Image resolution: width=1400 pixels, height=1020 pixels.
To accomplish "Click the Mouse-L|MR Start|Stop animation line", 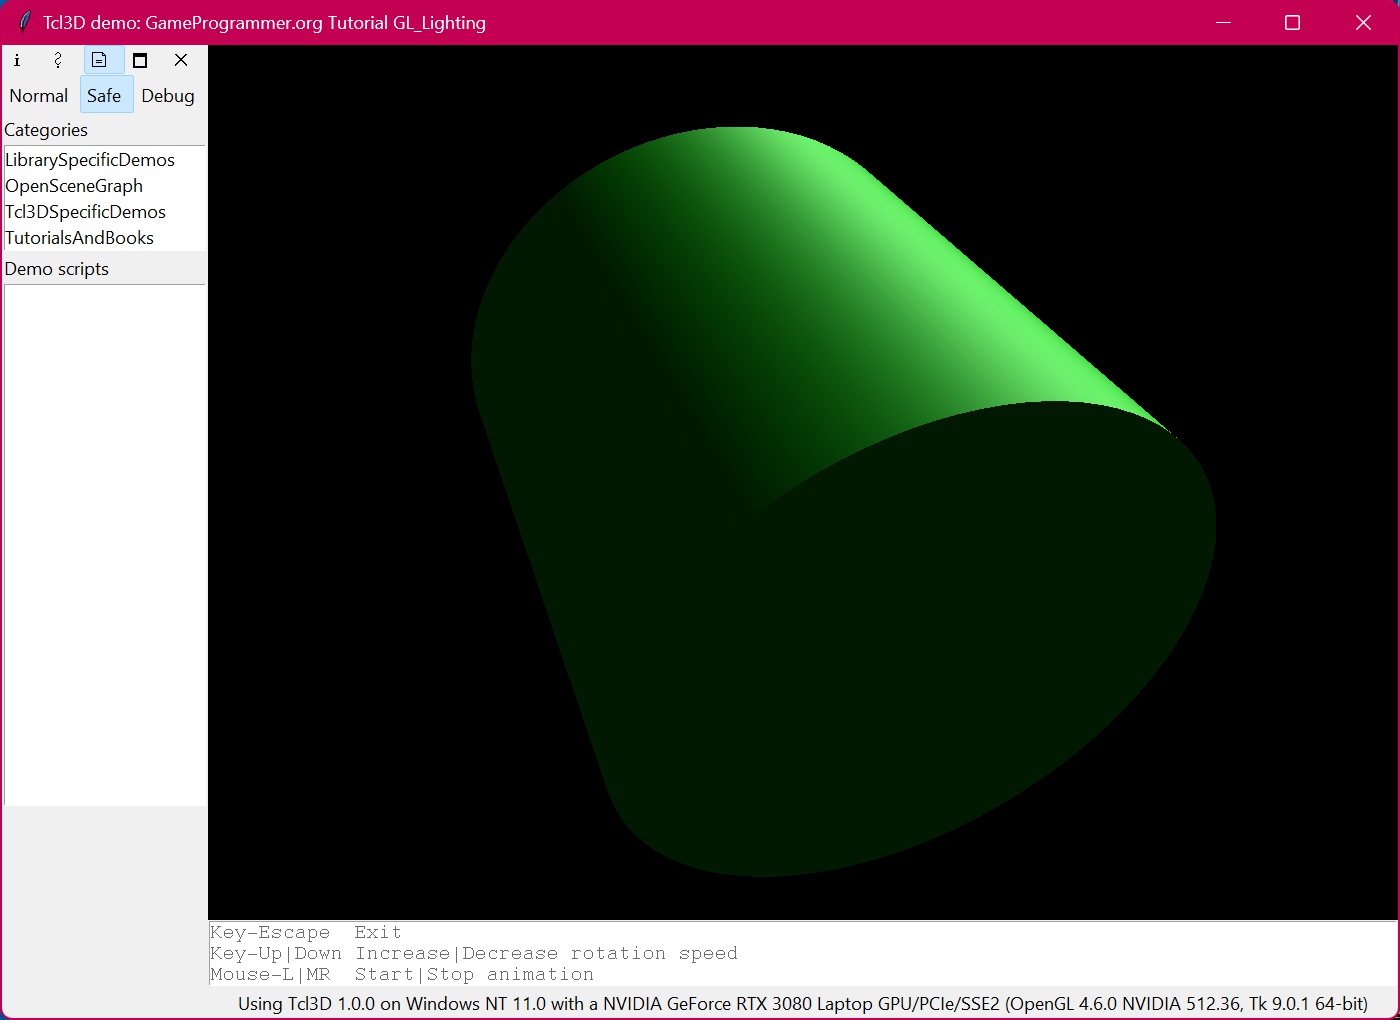I will tap(402, 974).
